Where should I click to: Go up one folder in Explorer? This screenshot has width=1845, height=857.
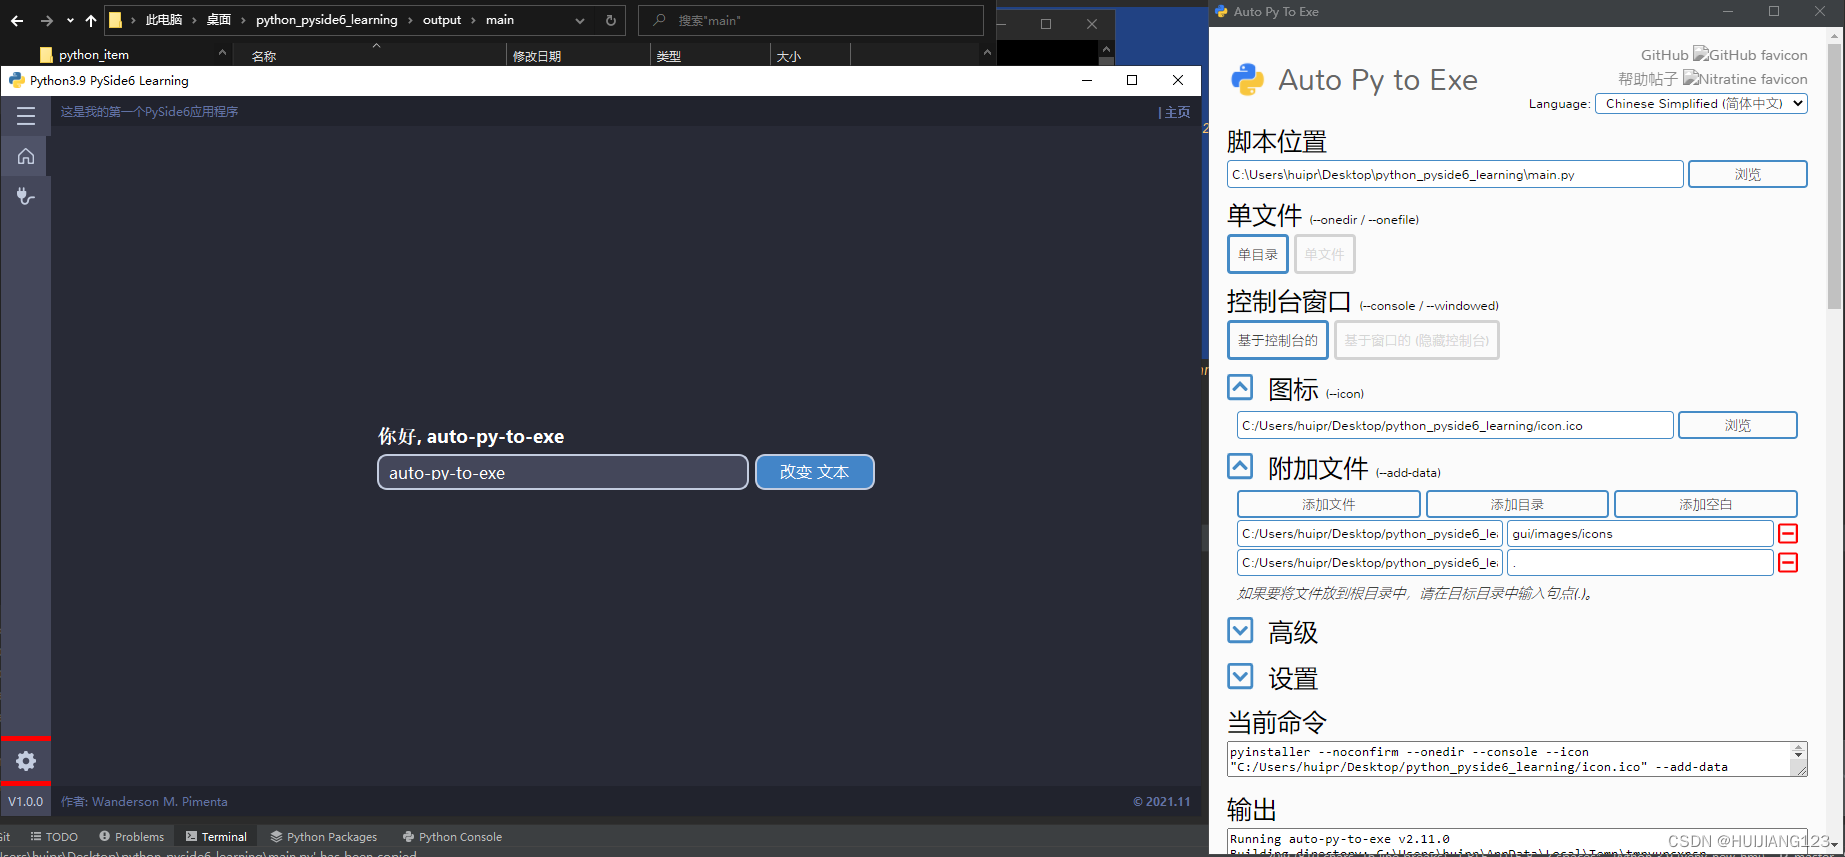91,20
